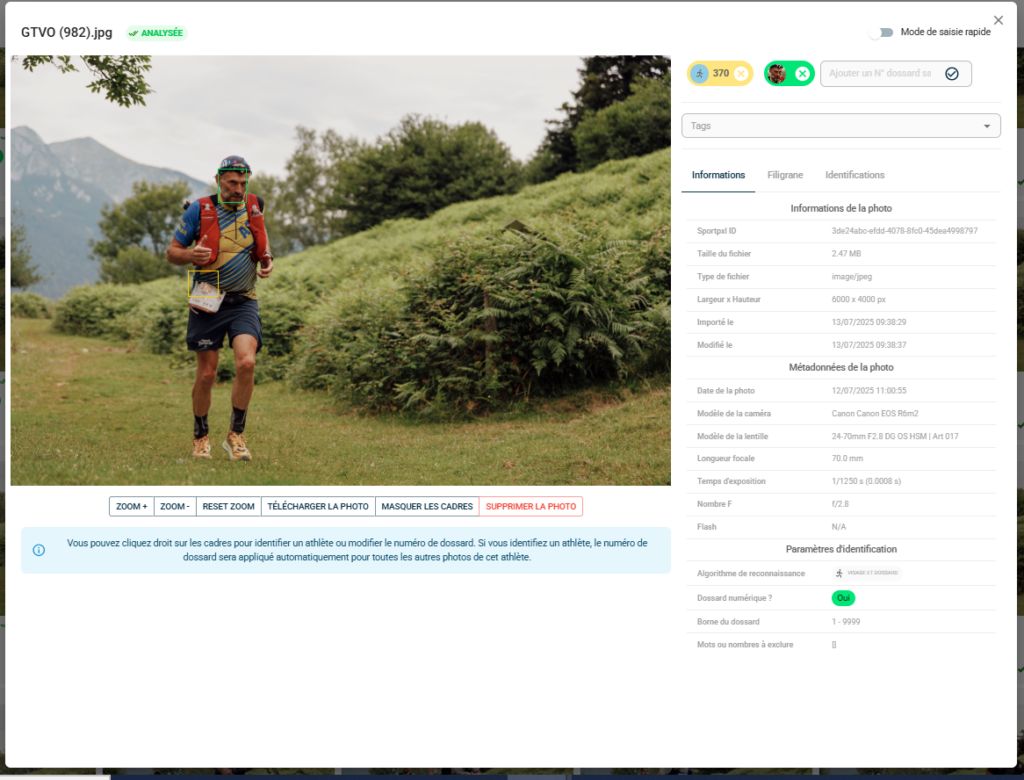Click Télécharger la photo button
The image size is (1024, 780).
(x=318, y=507)
